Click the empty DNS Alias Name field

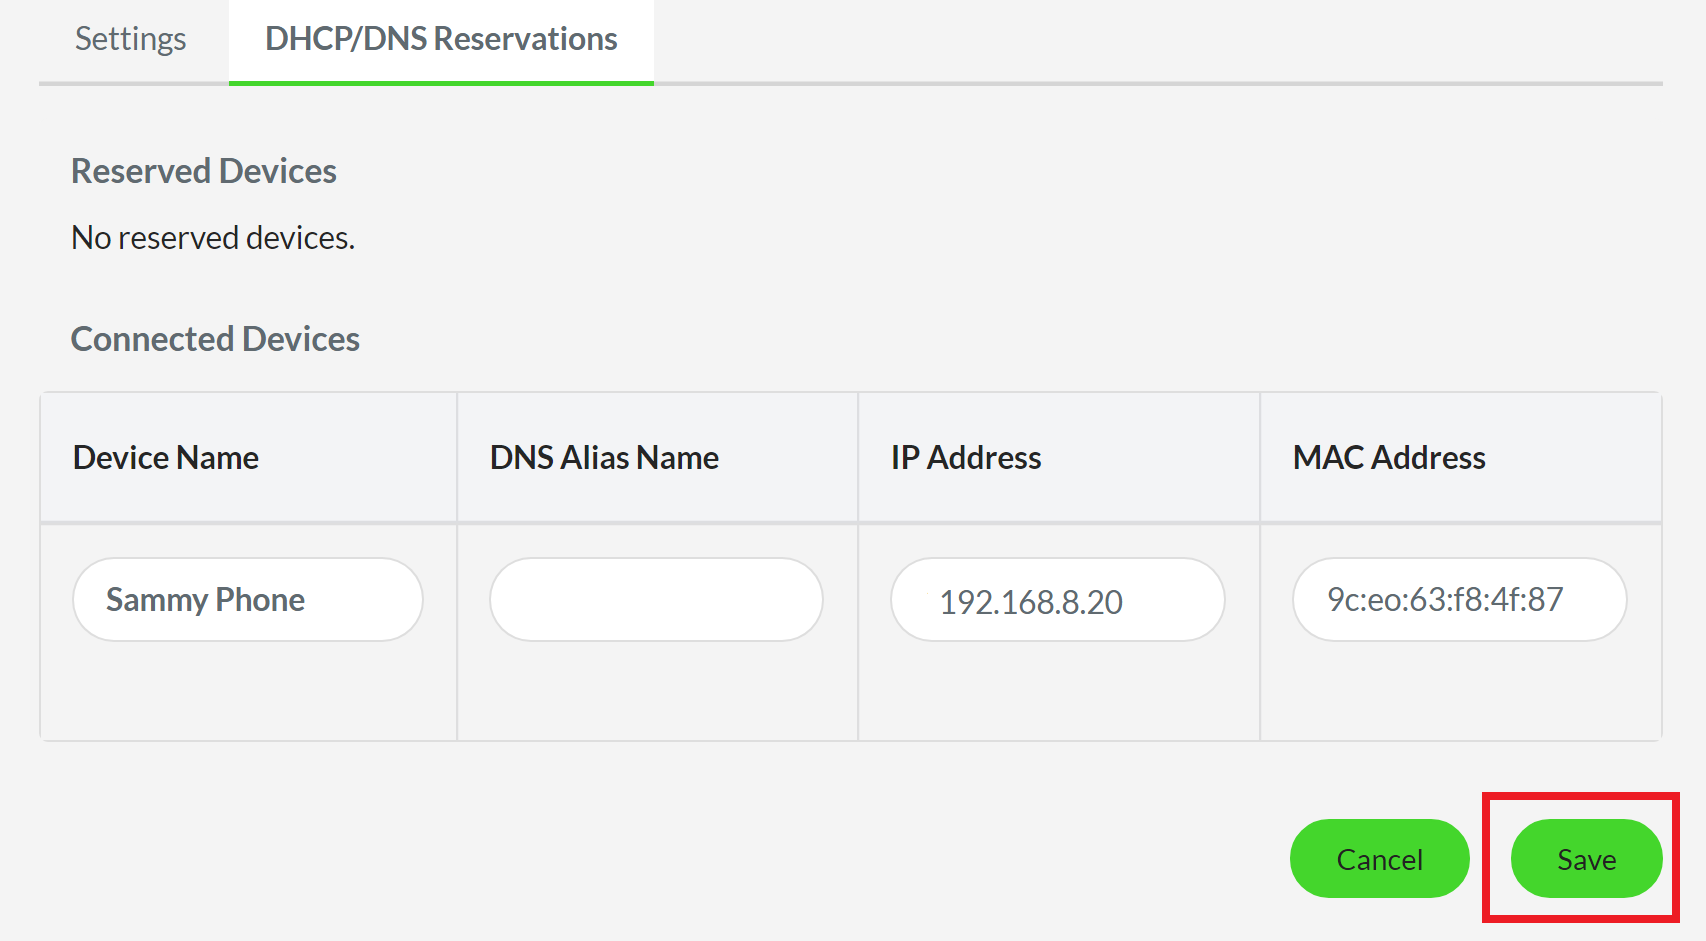(656, 599)
